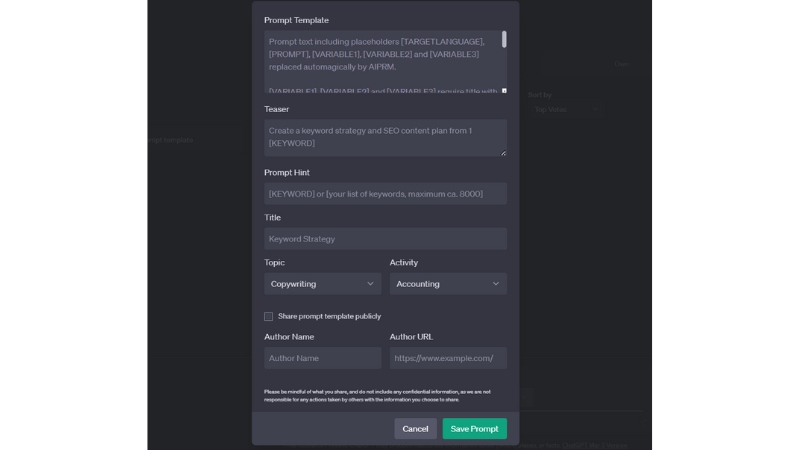800x450 pixels.
Task: Enable Share prompt template publicly checkbox
Action: pyautogui.click(x=269, y=316)
